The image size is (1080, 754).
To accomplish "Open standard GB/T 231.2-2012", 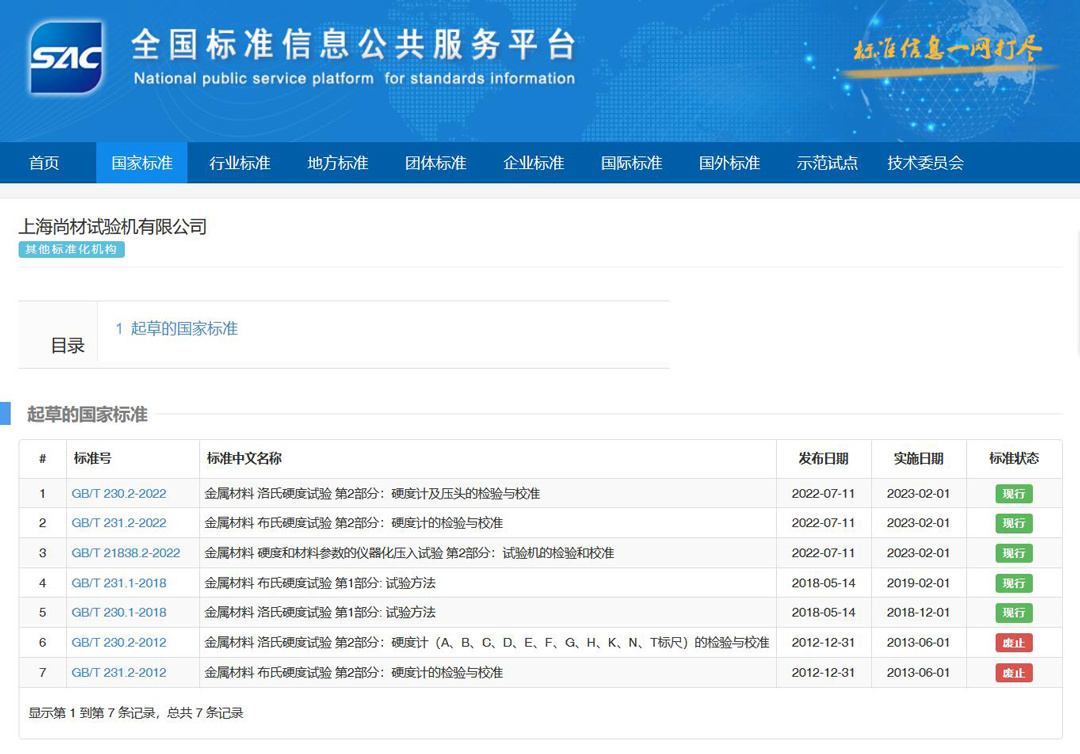I will point(119,673).
